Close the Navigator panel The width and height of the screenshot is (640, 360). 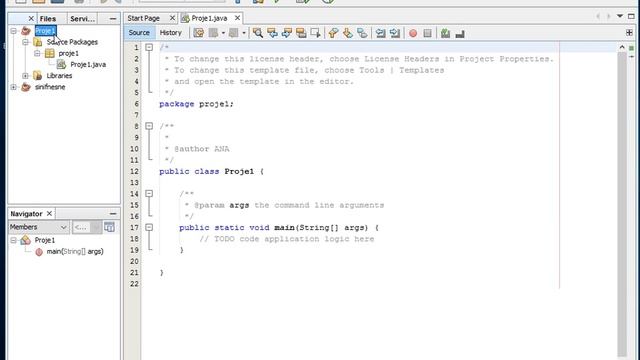click(49, 213)
